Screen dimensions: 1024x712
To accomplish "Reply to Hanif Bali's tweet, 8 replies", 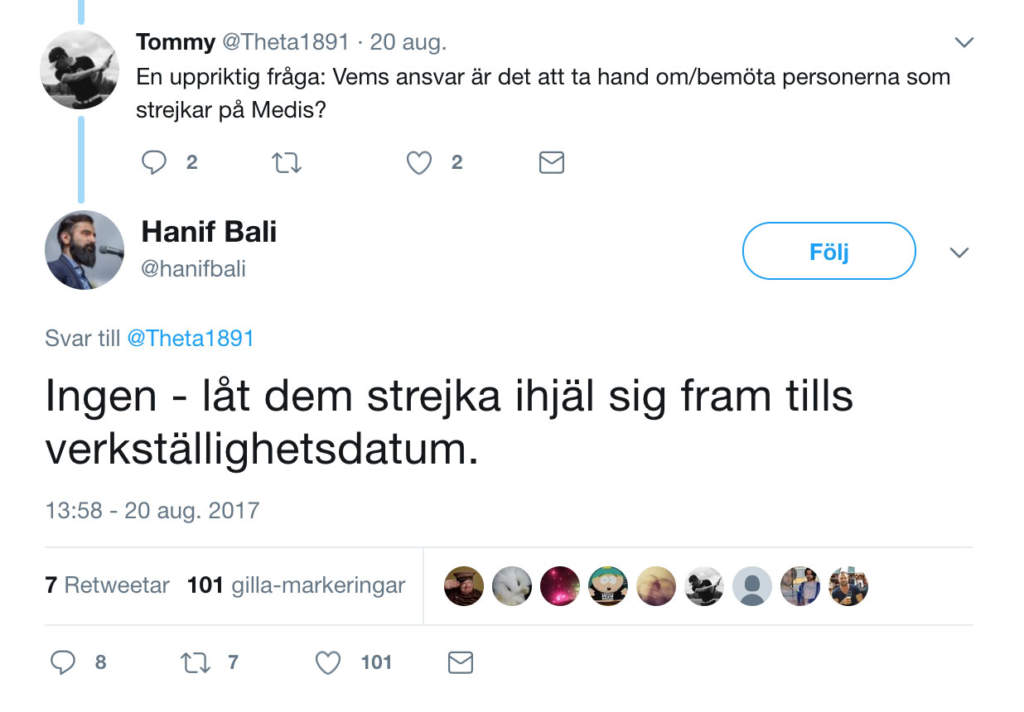I will [x=63, y=662].
